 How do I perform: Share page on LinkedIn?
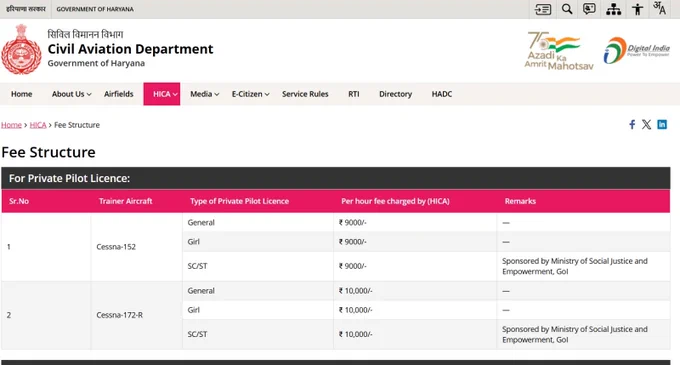click(x=662, y=124)
